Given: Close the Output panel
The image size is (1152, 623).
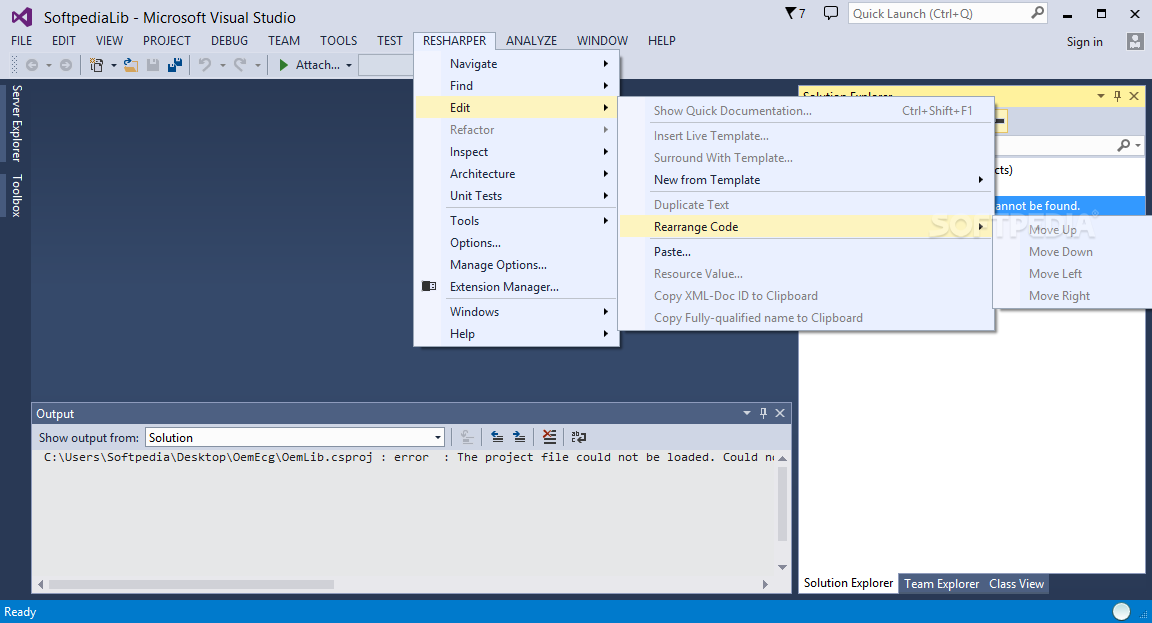Looking at the screenshot, I should pyautogui.click(x=780, y=414).
